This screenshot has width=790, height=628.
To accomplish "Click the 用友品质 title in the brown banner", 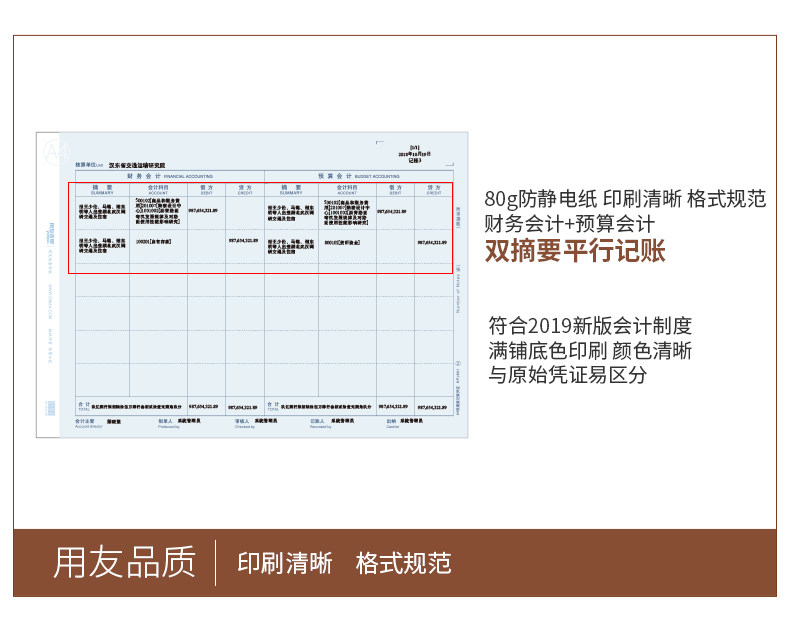I will (125, 563).
